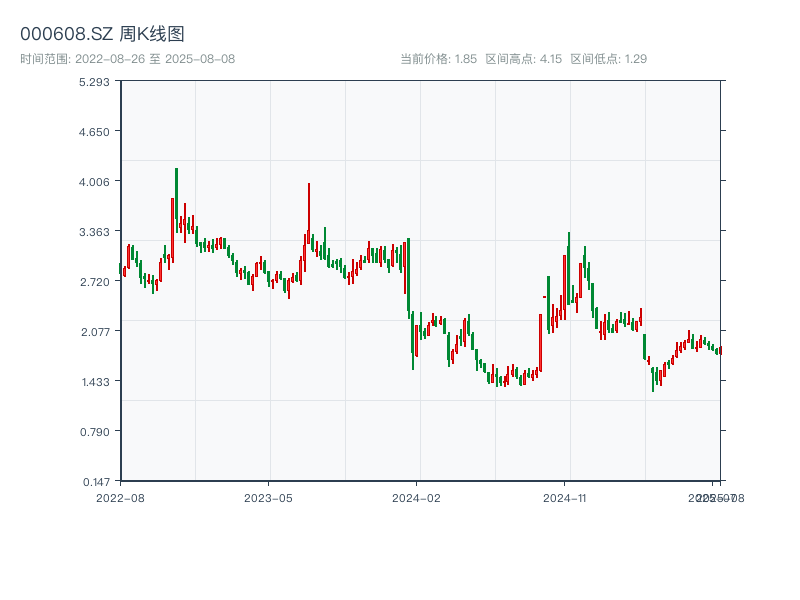Select the 2023-05 date on the time axis
Viewport: 800px width, 600px height.
point(268,497)
